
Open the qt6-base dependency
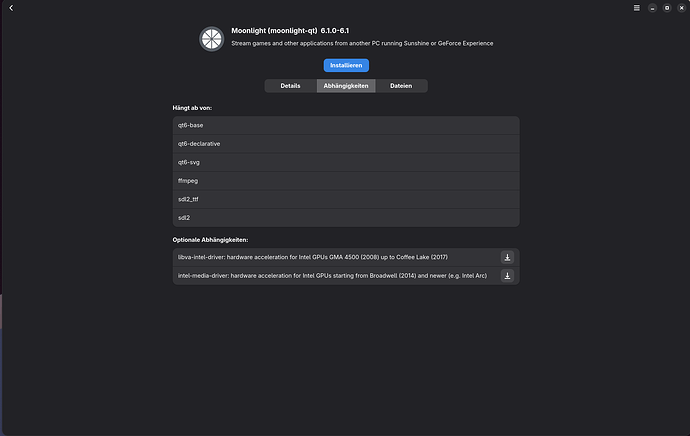(346, 125)
